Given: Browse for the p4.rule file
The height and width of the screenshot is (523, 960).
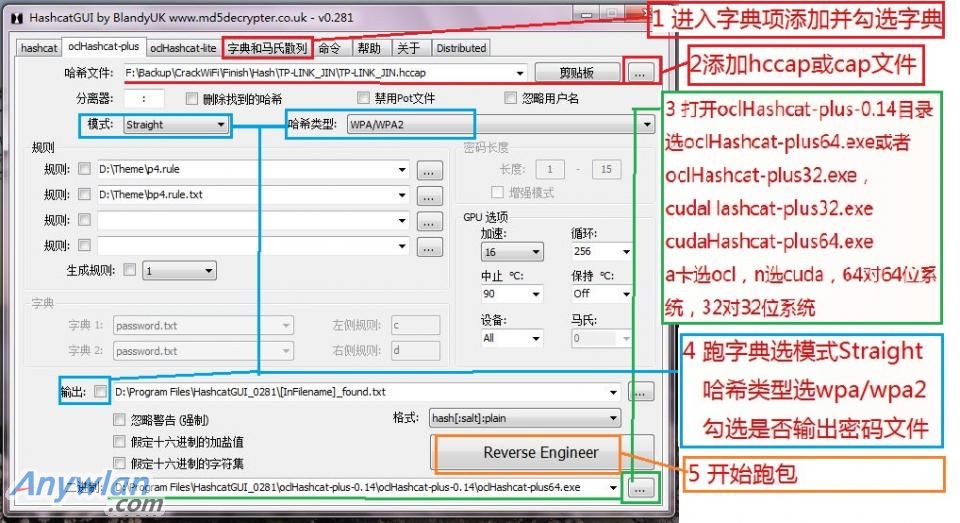Looking at the screenshot, I should tap(430, 170).
